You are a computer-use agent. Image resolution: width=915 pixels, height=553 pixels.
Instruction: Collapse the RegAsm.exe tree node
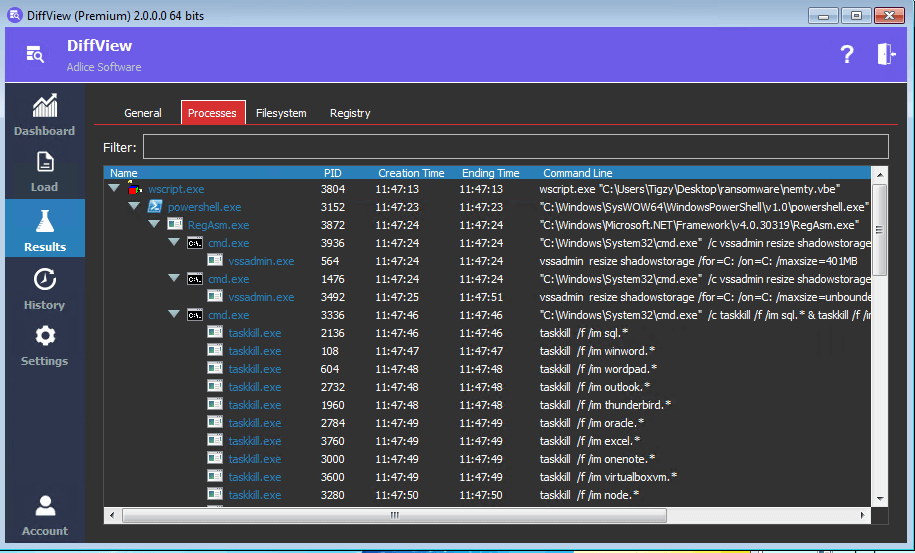pos(154,225)
